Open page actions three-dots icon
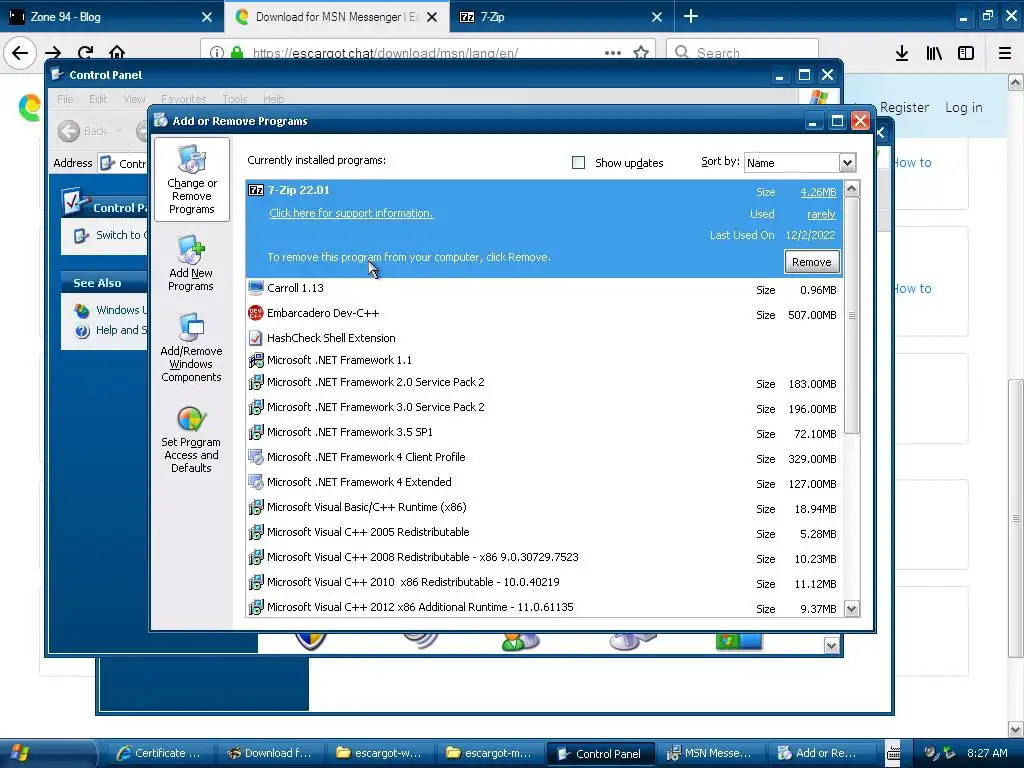This screenshot has height=768, width=1024. [613, 53]
